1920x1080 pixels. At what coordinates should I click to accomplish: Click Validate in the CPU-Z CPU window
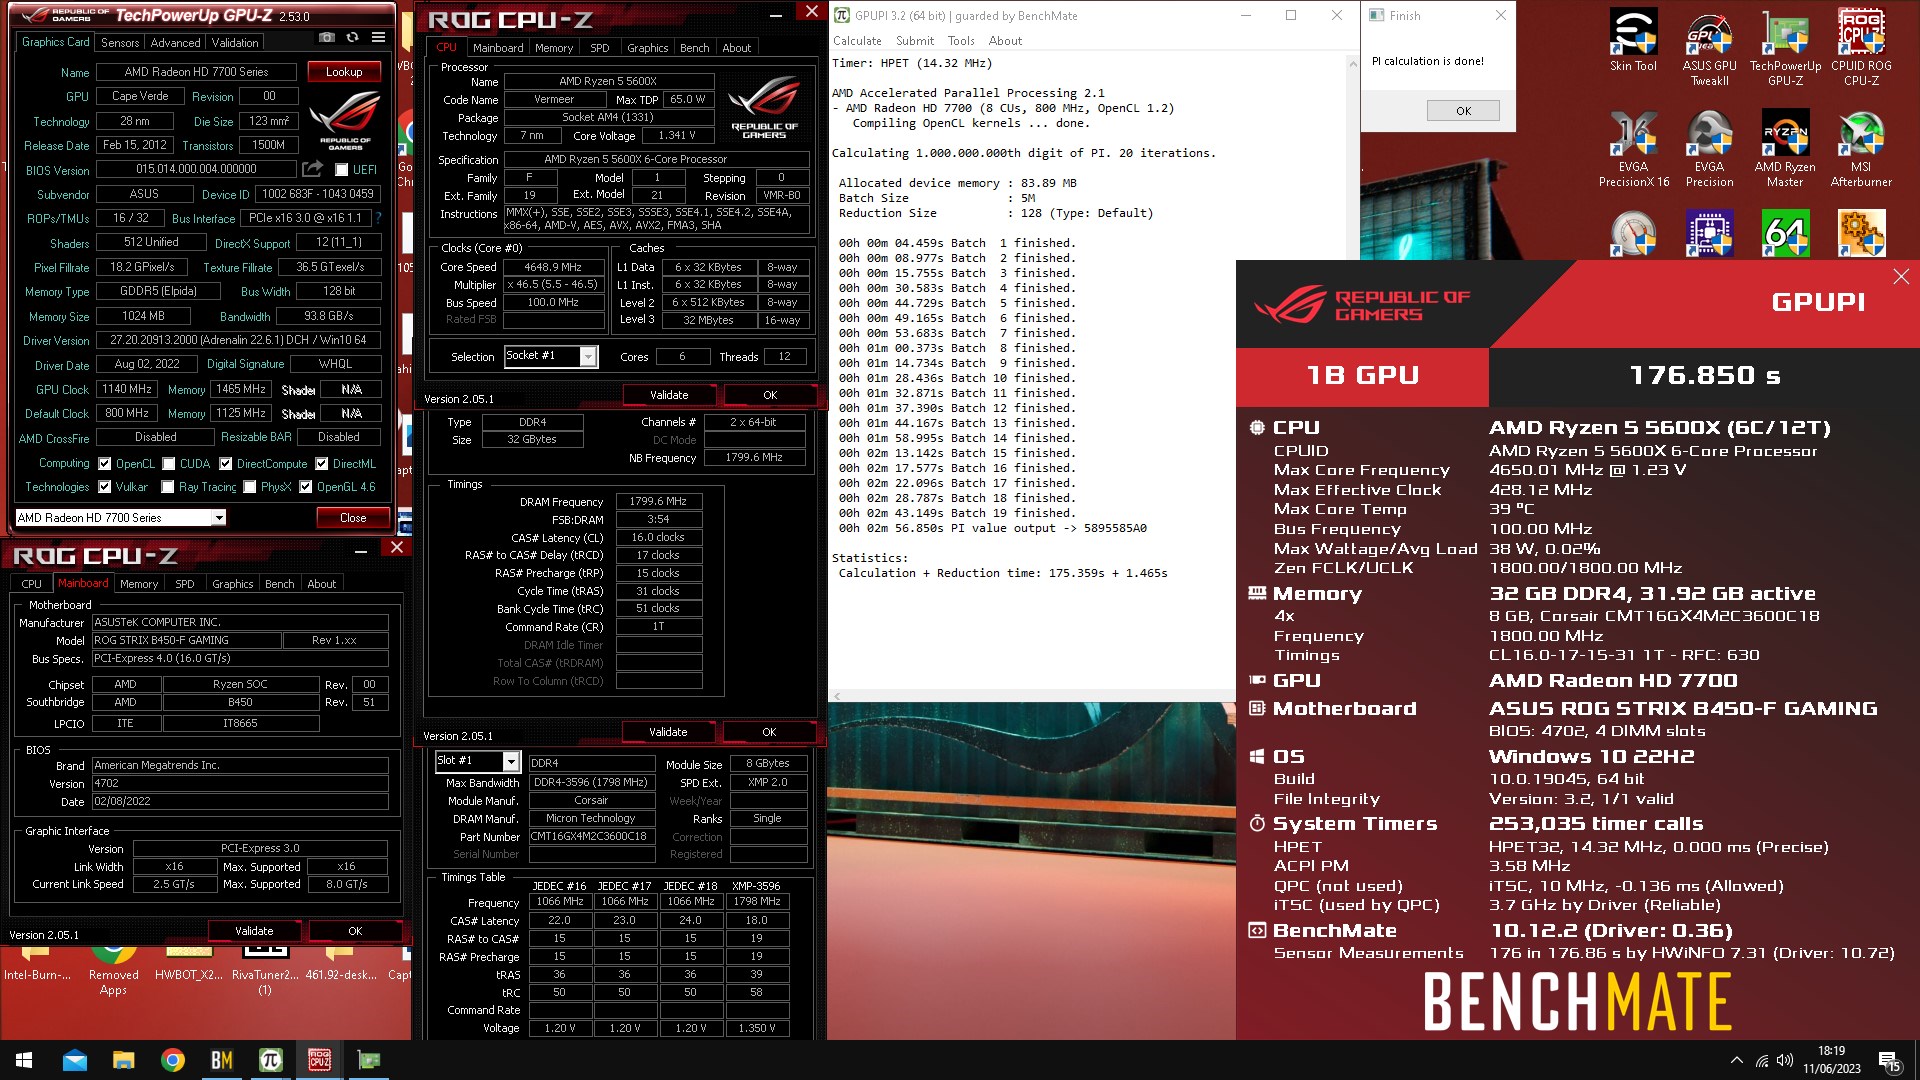(x=669, y=395)
